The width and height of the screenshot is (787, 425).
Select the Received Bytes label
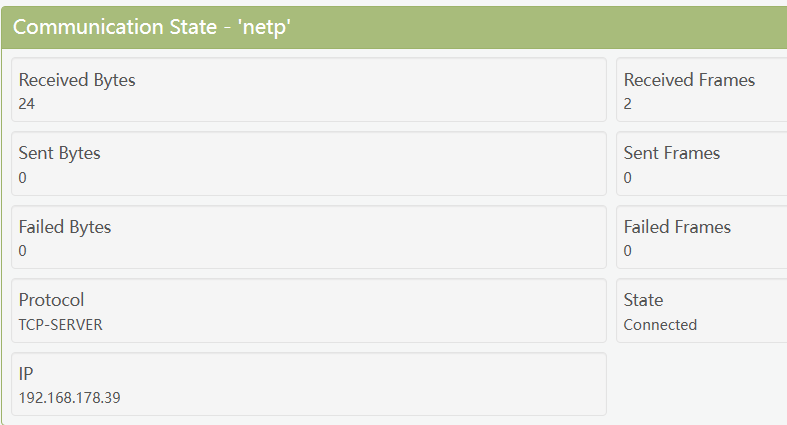pos(77,80)
